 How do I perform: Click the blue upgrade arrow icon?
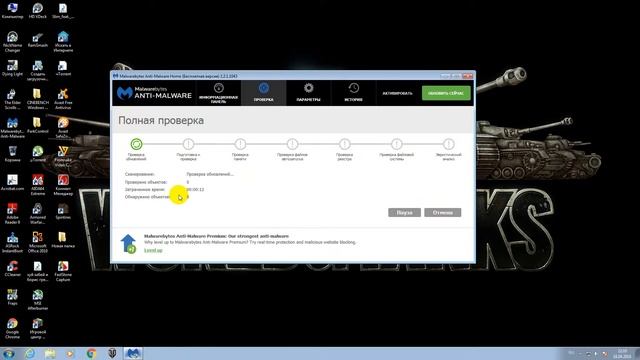coord(129,244)
